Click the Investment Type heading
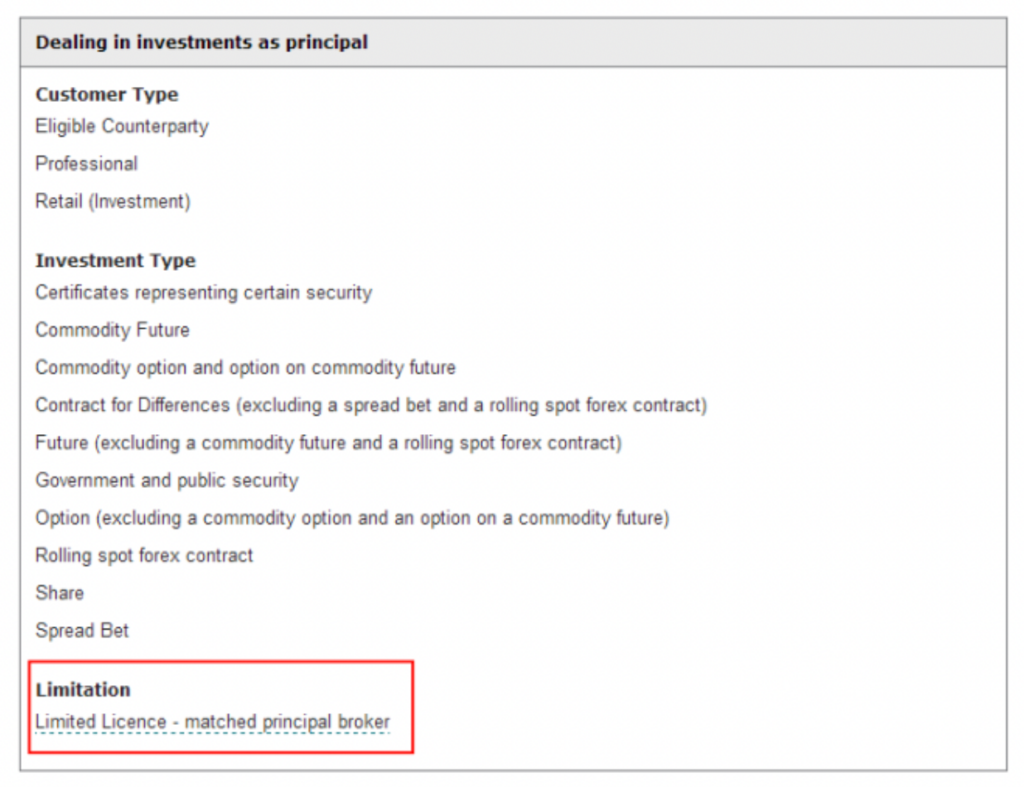 116,260
